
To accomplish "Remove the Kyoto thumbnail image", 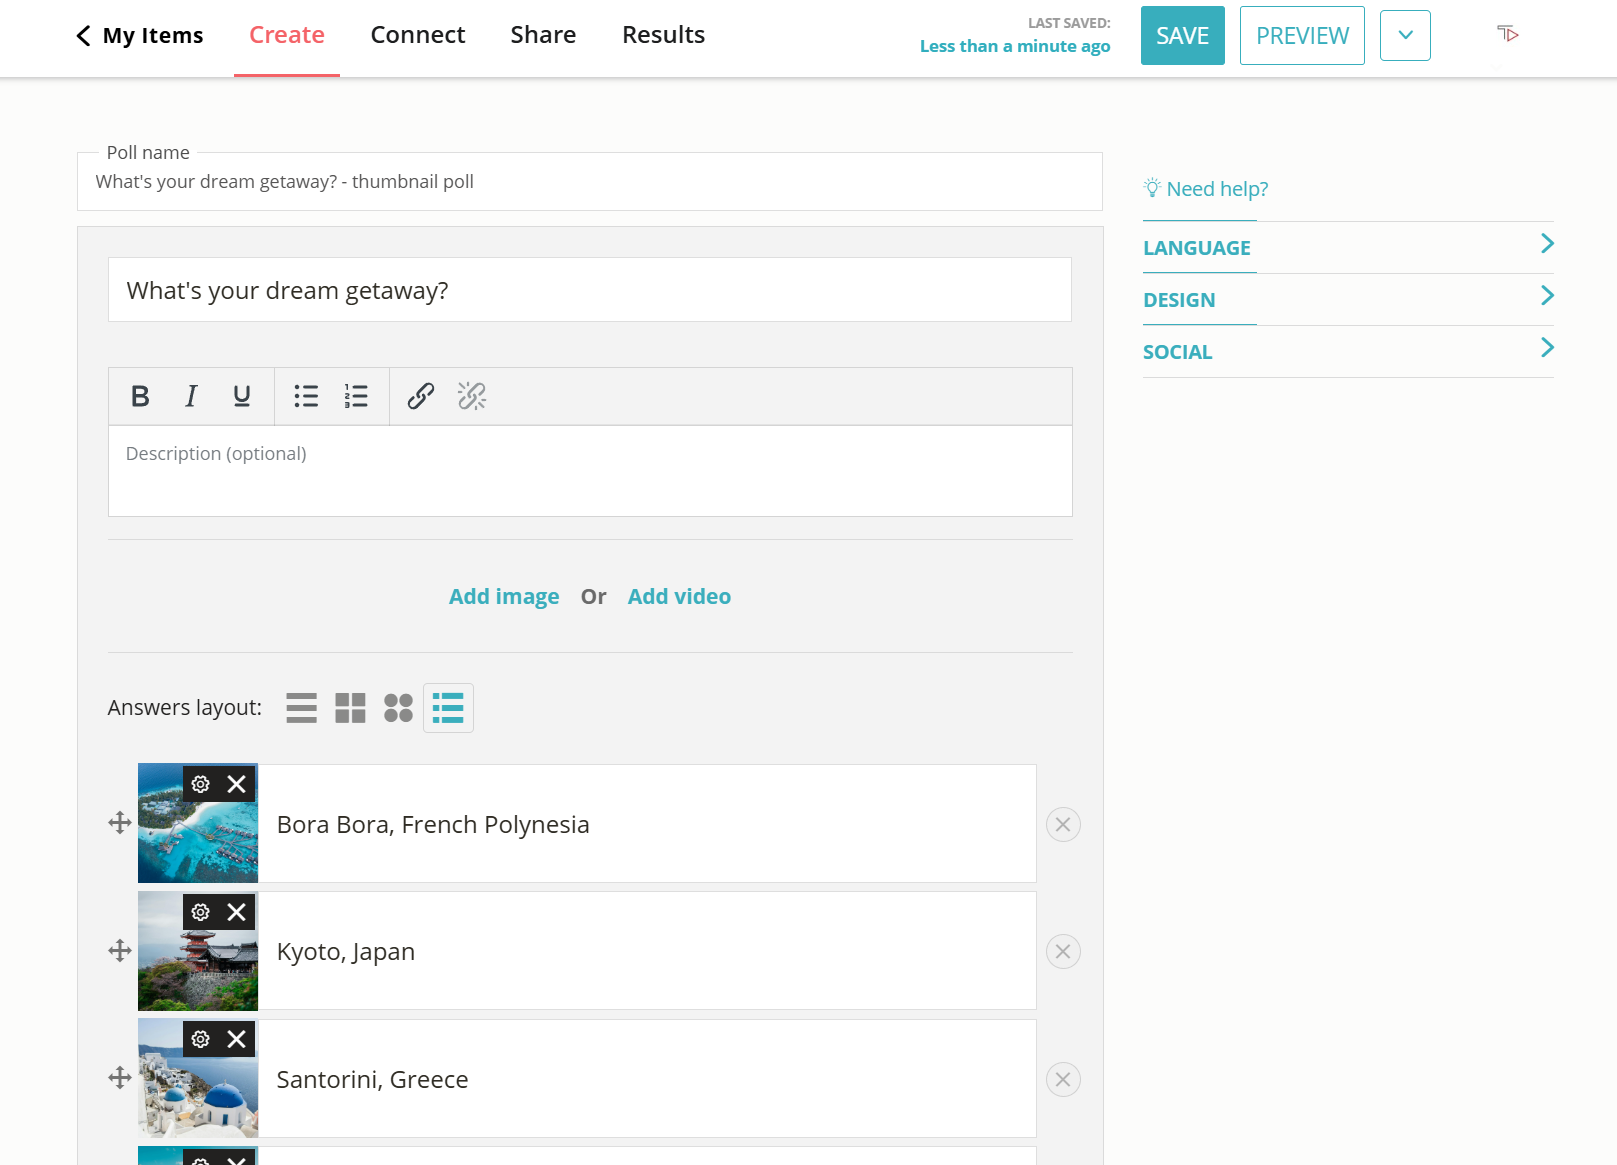I will [x=237, y=912].
